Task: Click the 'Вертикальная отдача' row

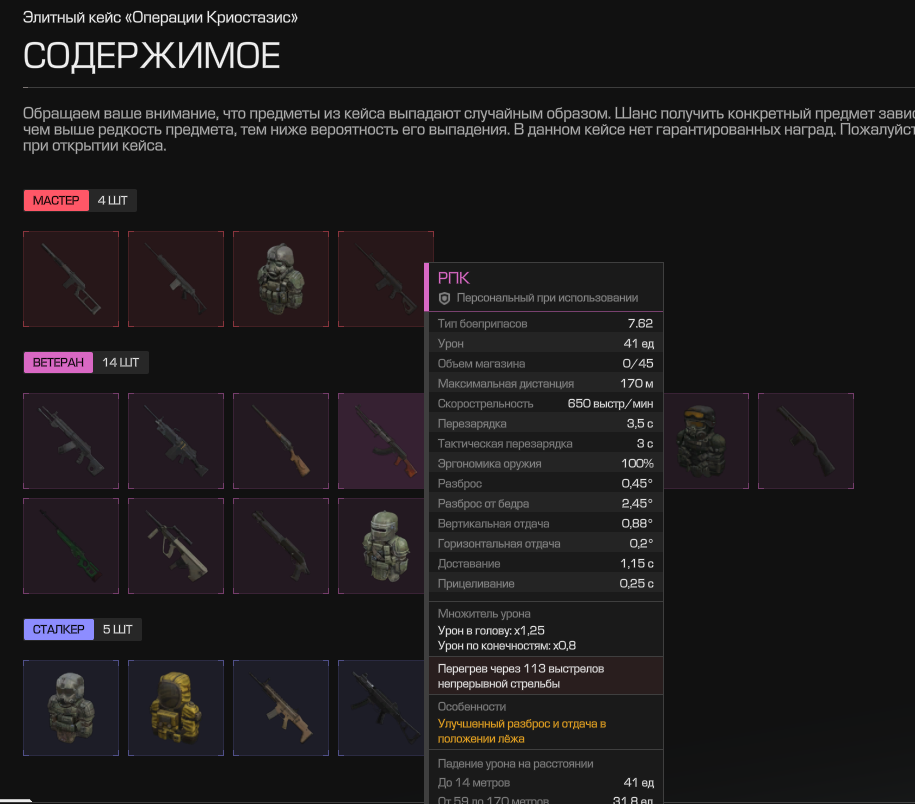Action: (x=546, y=523)
